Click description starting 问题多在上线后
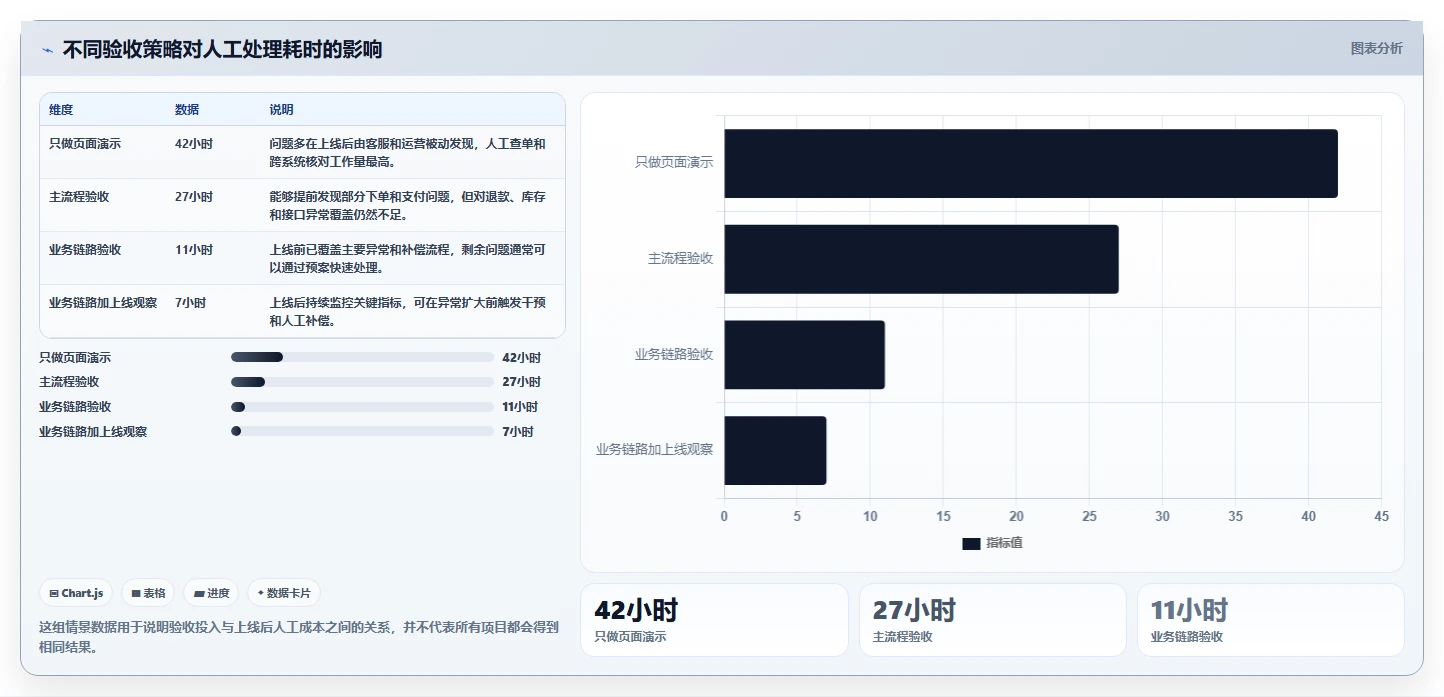The width and height of the screenshot is (1444, 697). tap(408, 152)
